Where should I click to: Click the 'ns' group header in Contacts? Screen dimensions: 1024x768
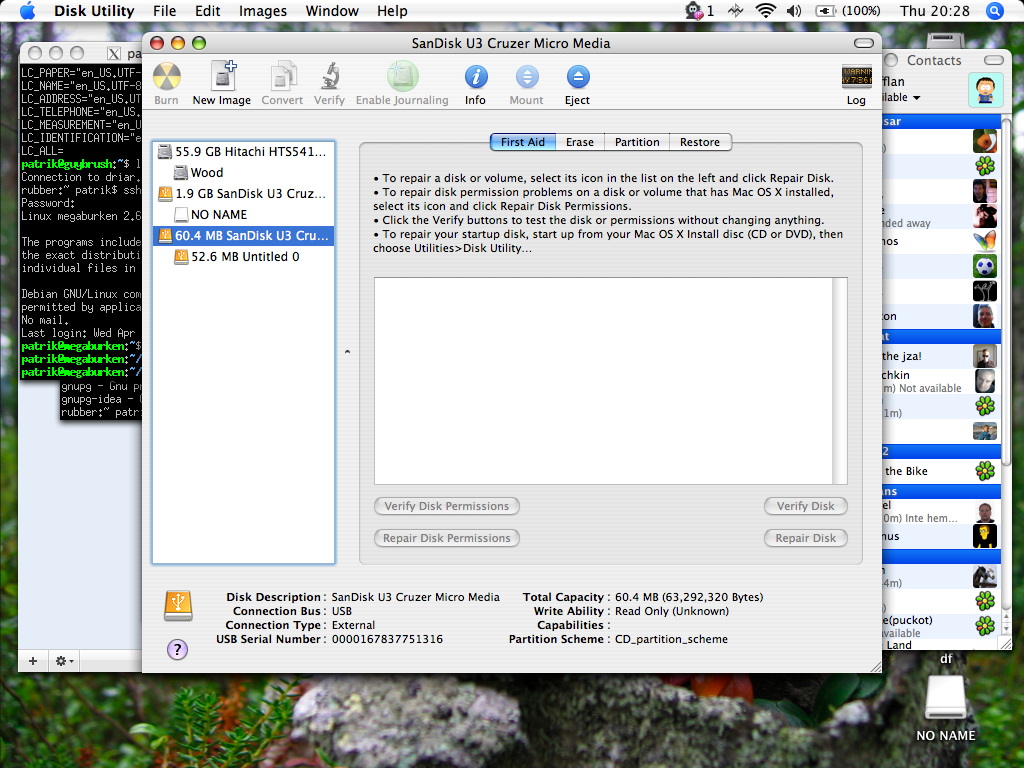[x=940, y=491]
